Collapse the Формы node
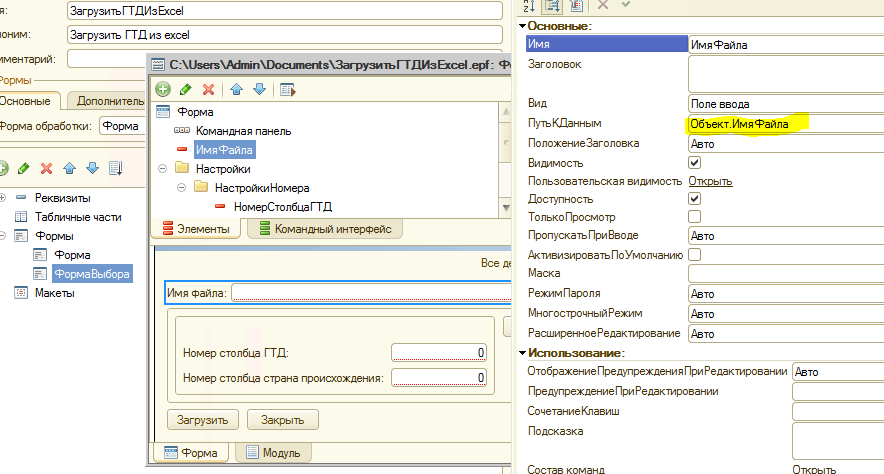The image size is (884, 474). pyautogui.click(x=2, y=236)
